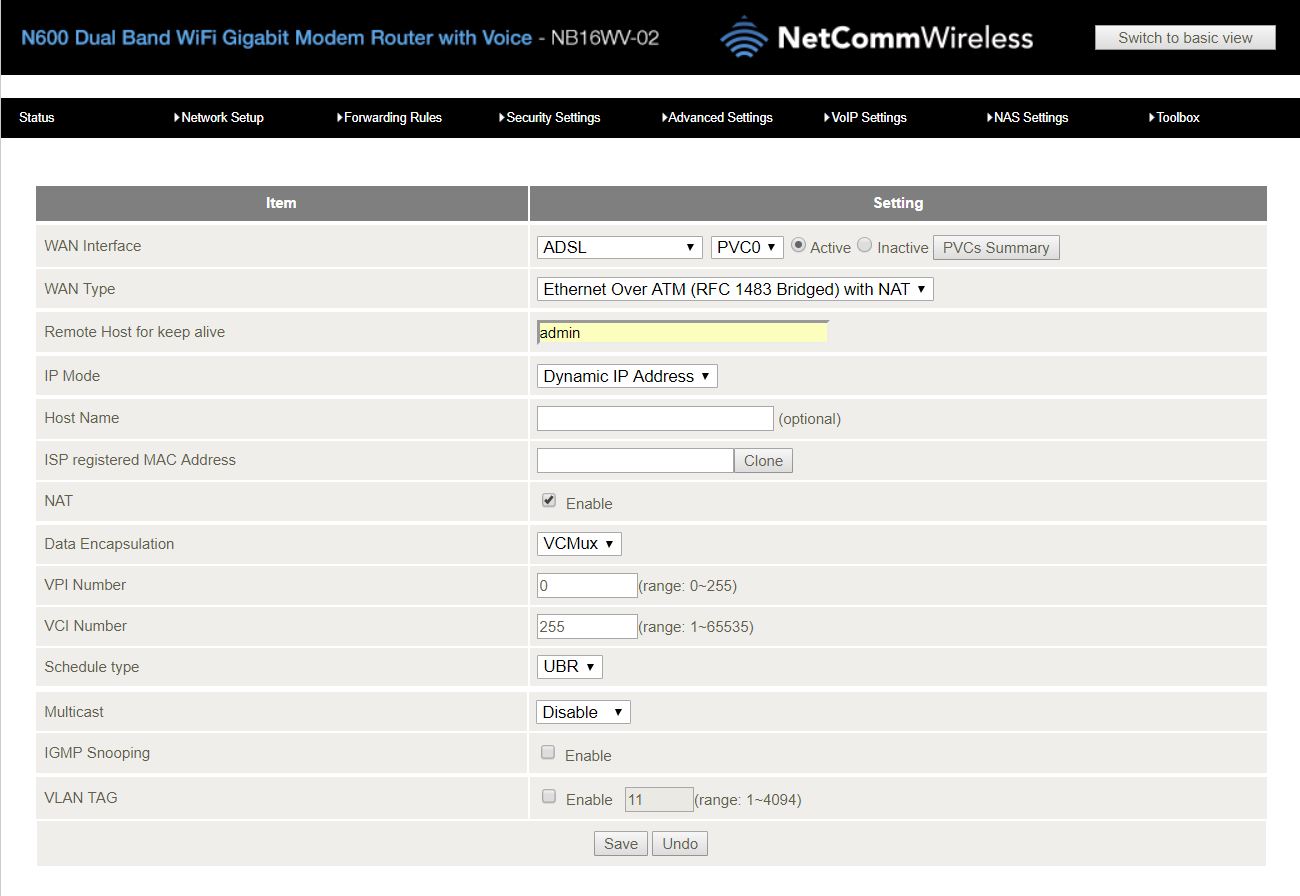Expand the IP Mode dropdown

click(627, 376)
